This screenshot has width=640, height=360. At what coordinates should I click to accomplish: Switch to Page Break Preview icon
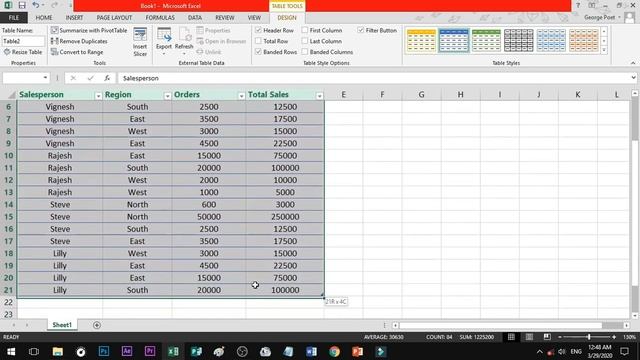point(547,337)
